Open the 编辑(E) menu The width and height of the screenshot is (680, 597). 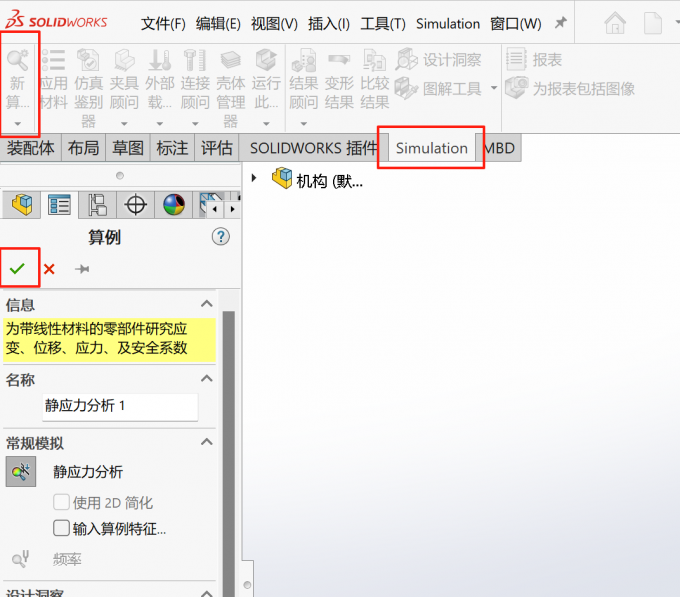[x=218, y=24]
